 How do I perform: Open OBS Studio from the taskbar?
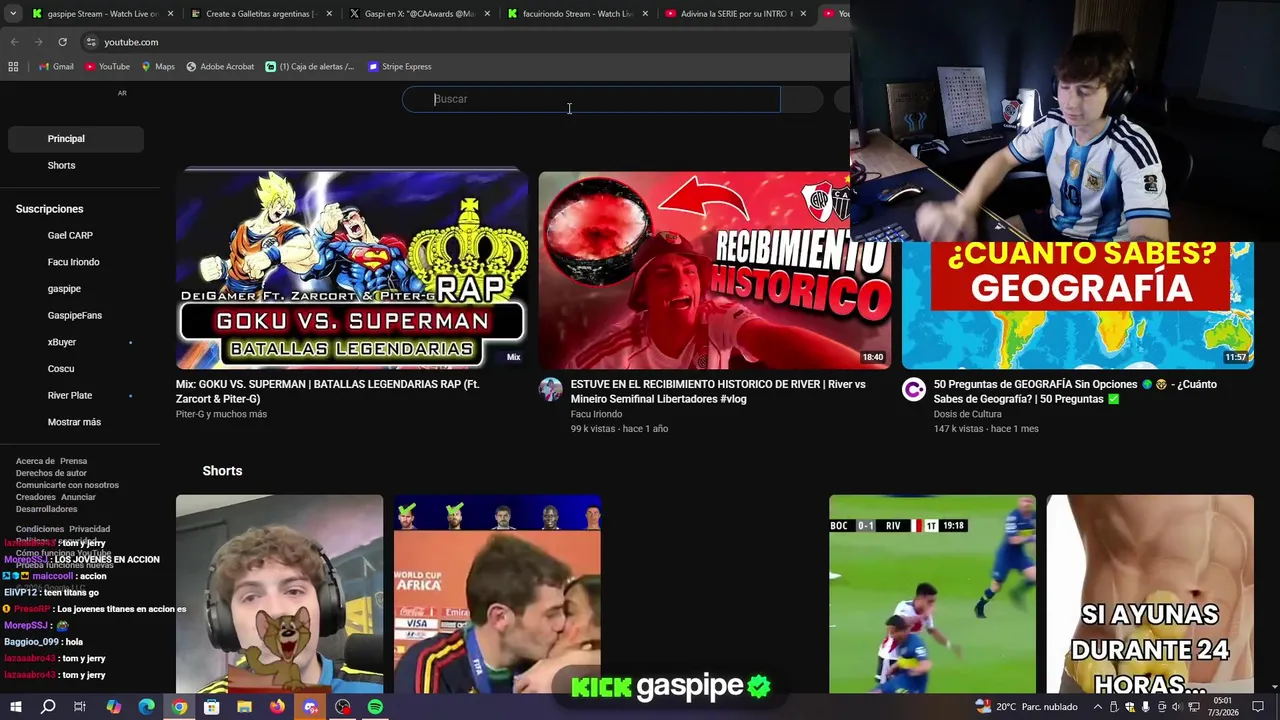343,707
